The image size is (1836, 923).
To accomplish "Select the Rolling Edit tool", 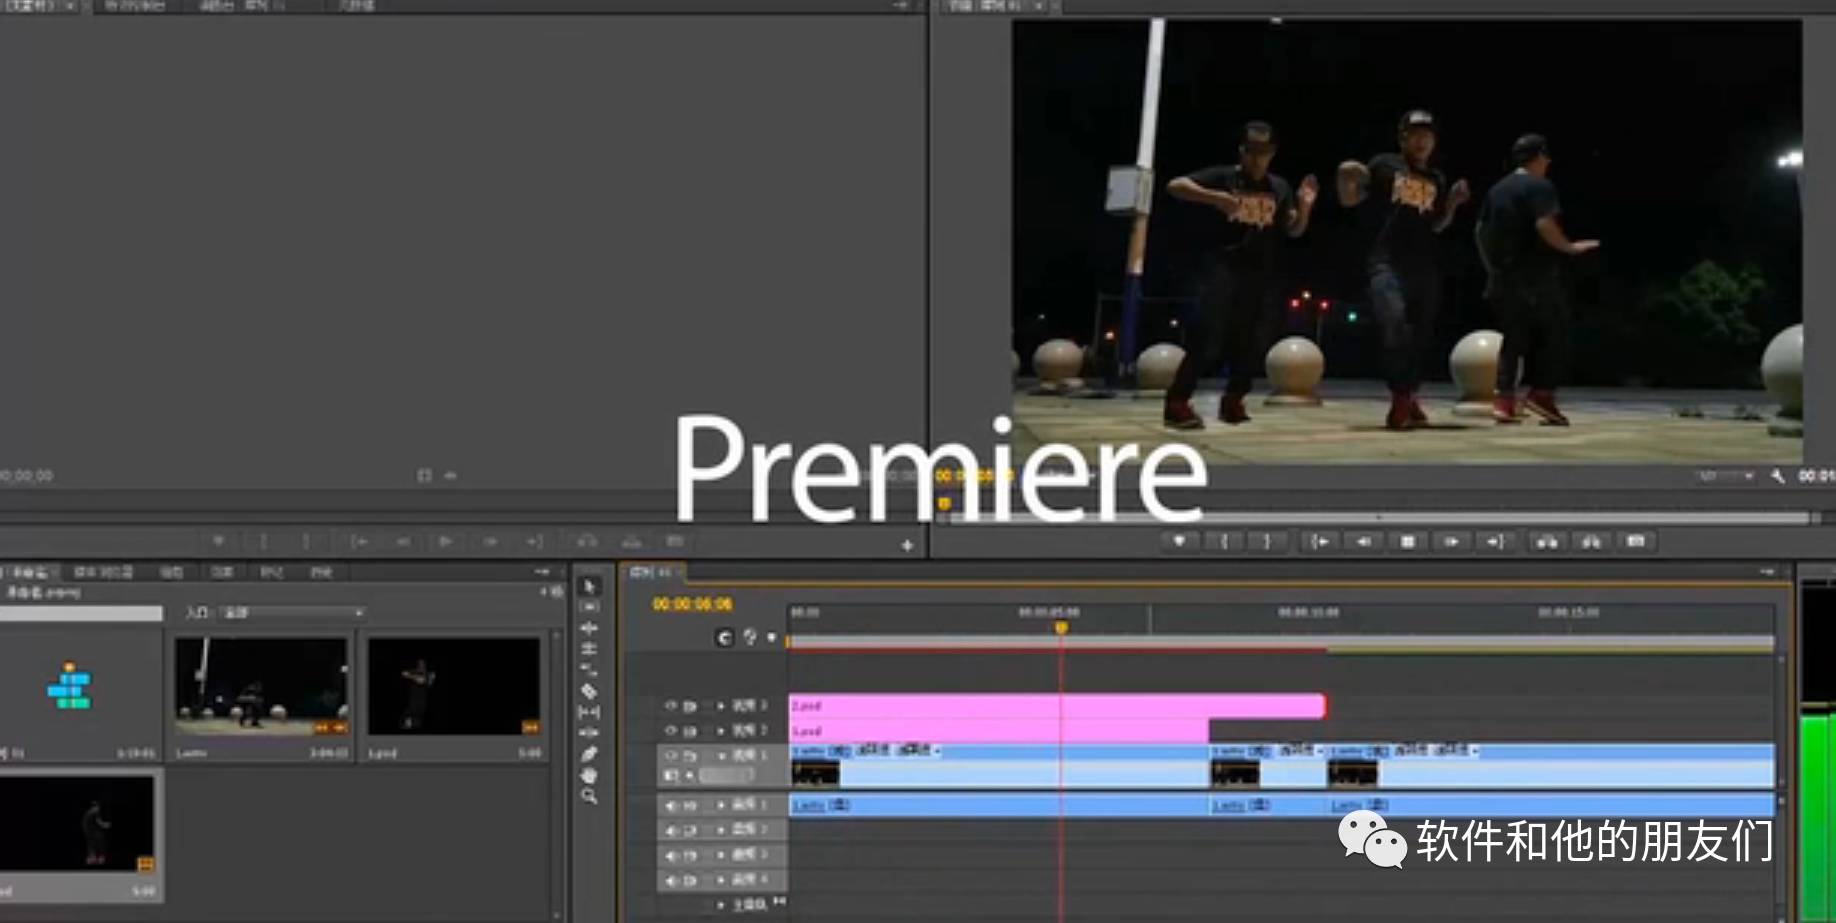I will click(x=589, y=649).
